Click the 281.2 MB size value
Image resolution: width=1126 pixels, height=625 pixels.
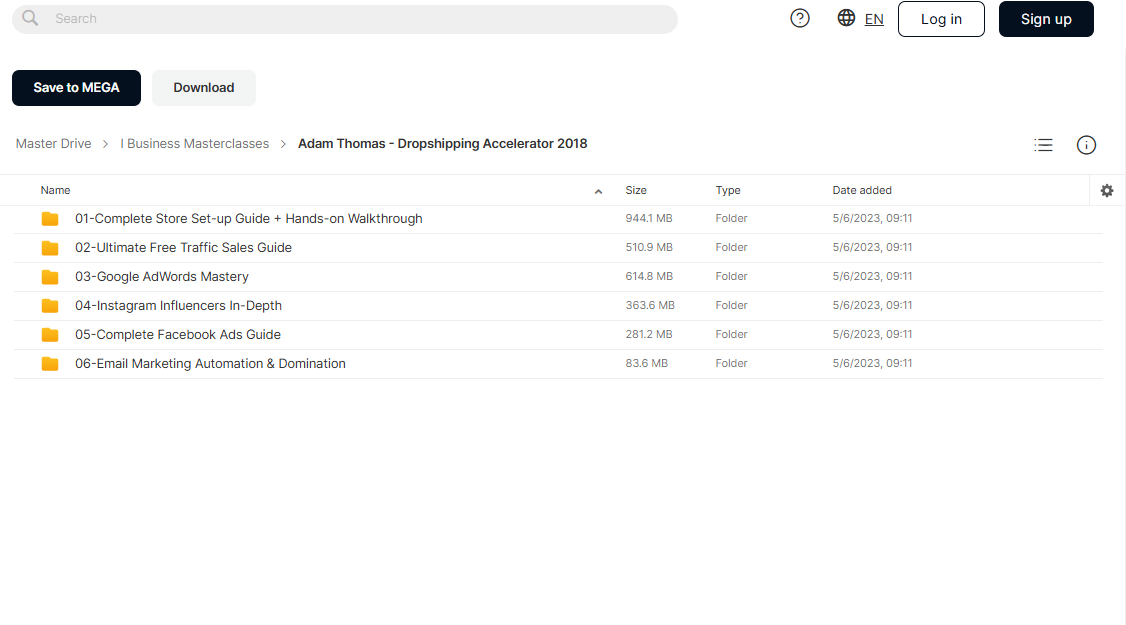[648, 334]
